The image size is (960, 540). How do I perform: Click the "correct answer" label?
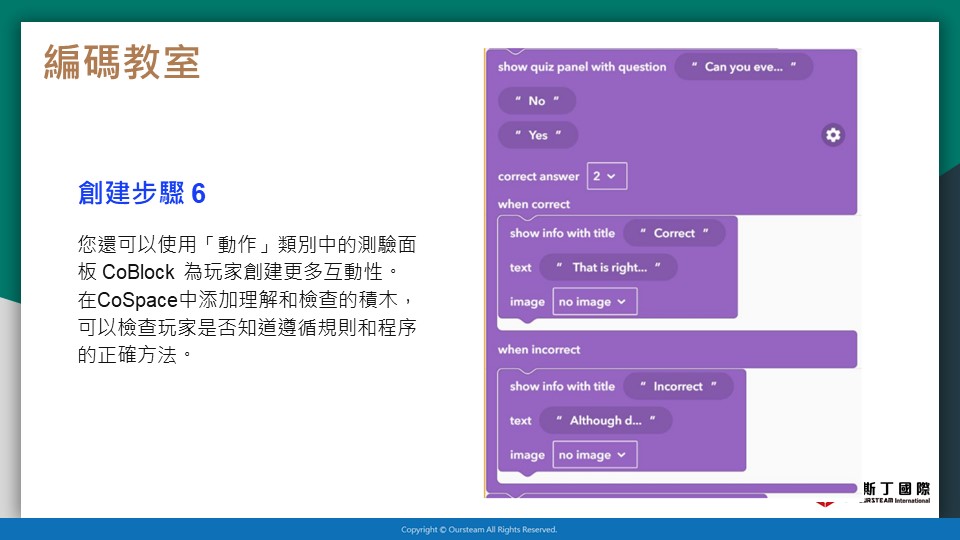click(538, 176)
